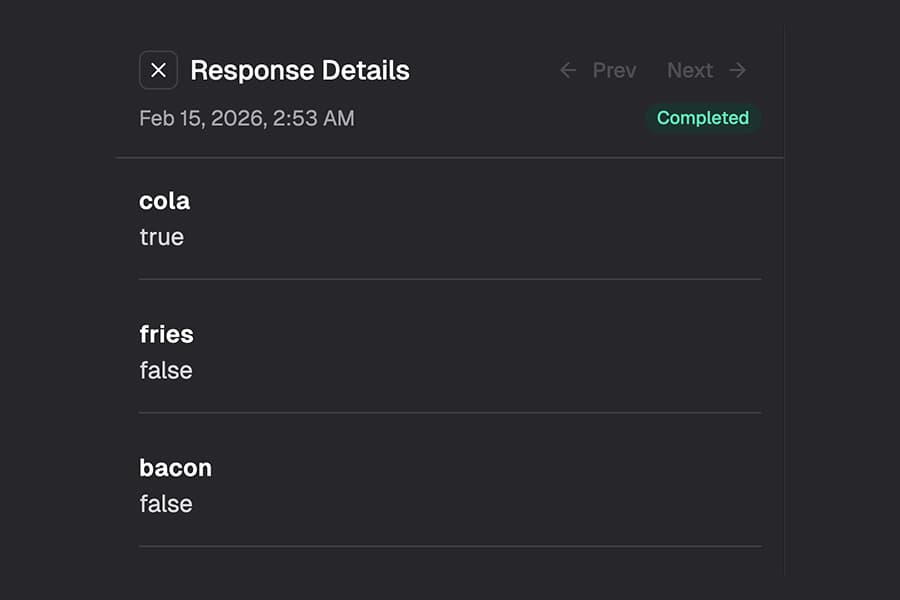Click the Next navigation button
900x600 pixels.
(x=690, y=70)
